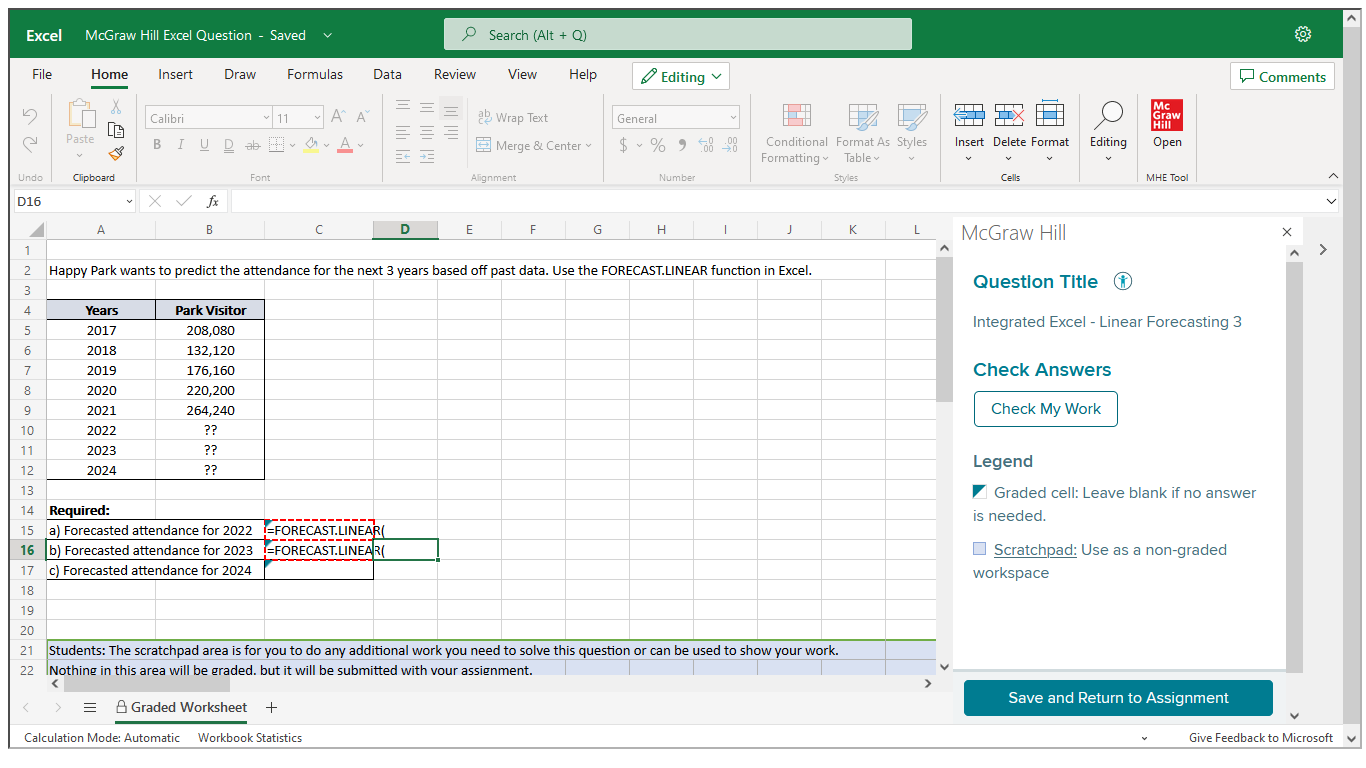Open the font color picker arrow
Viewport: 1366px width, 768px height.
361,146
